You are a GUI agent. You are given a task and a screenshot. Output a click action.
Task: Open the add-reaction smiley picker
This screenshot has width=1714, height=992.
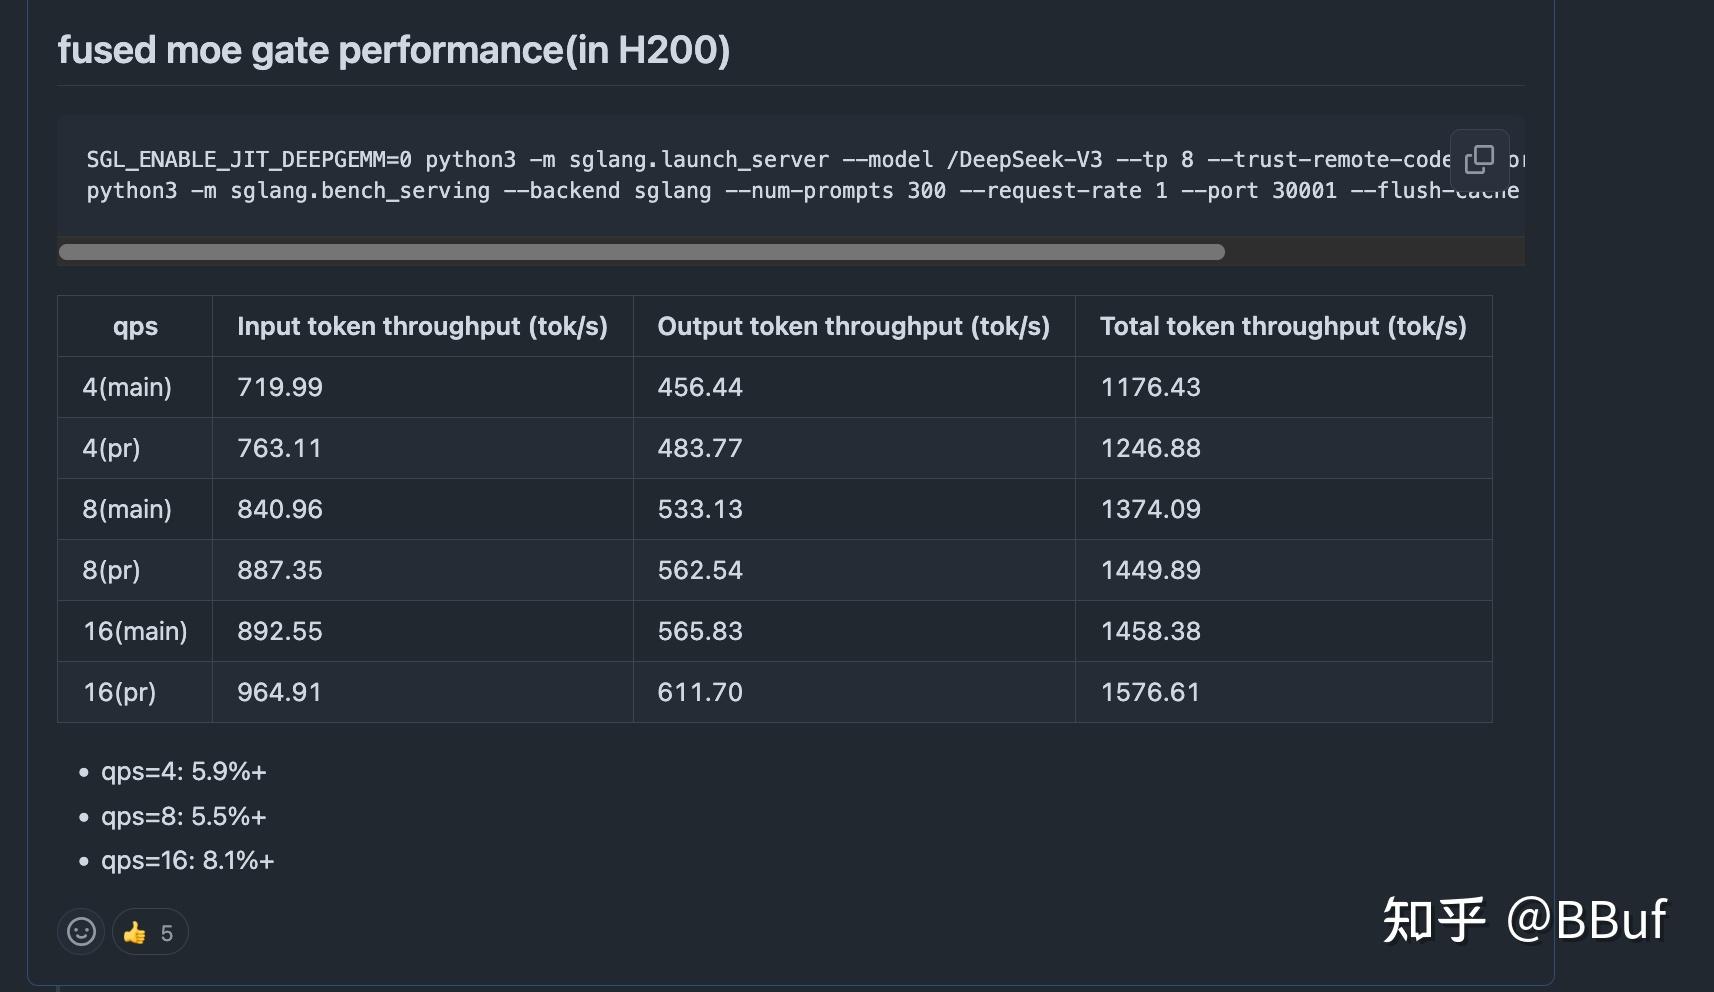pyautogui.click(x=80, y=931)
